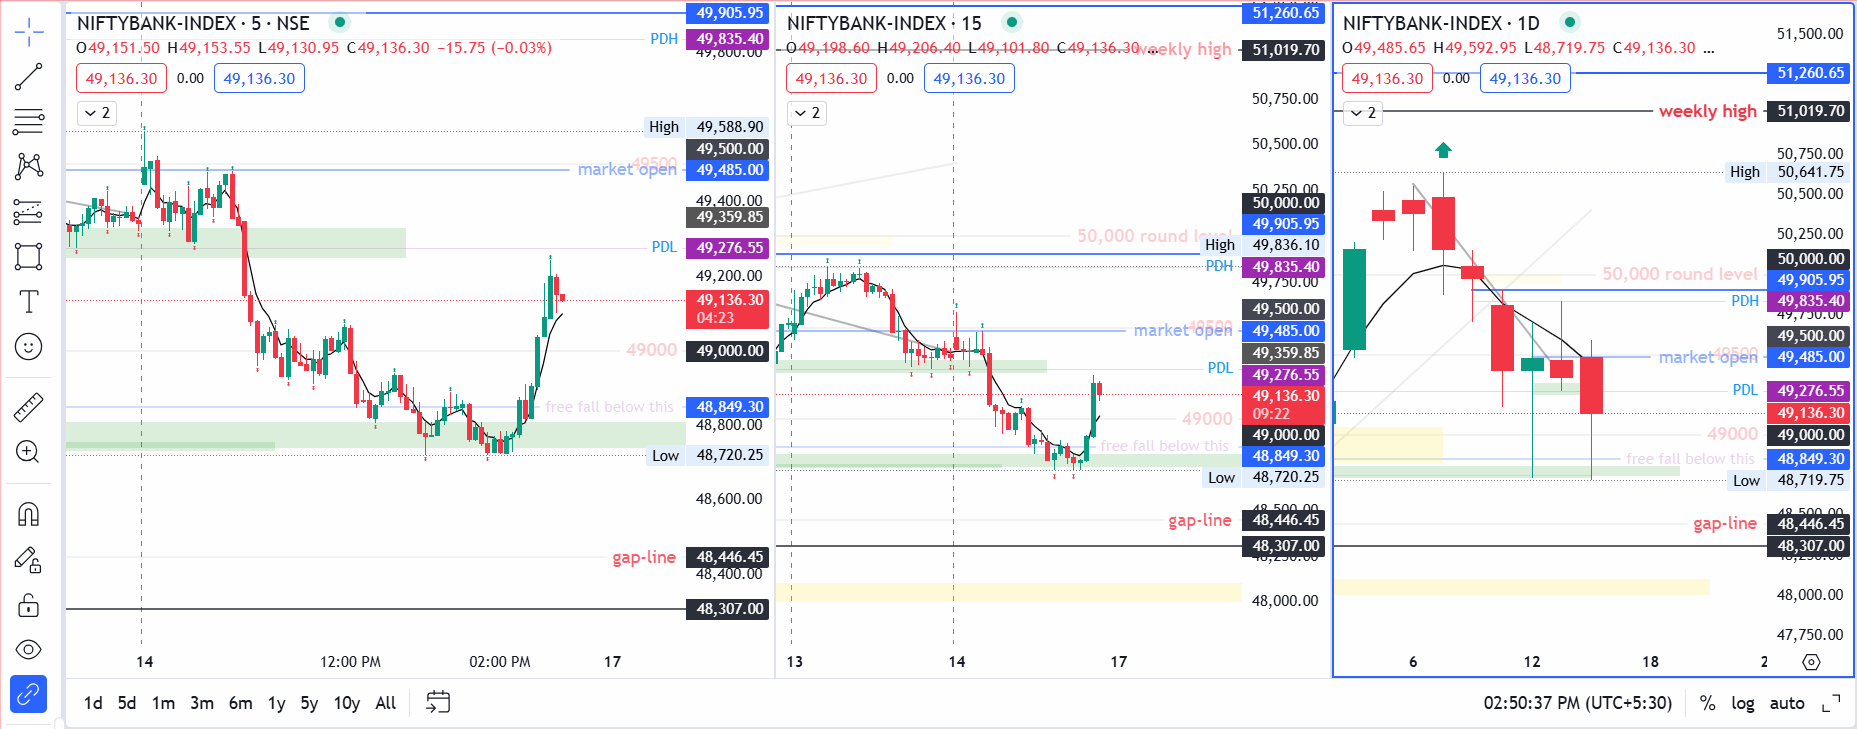Select the crosshair cursor tool
Image resolution: width=1857 pixels, height=729 pixels.
(x=29, y=32)
